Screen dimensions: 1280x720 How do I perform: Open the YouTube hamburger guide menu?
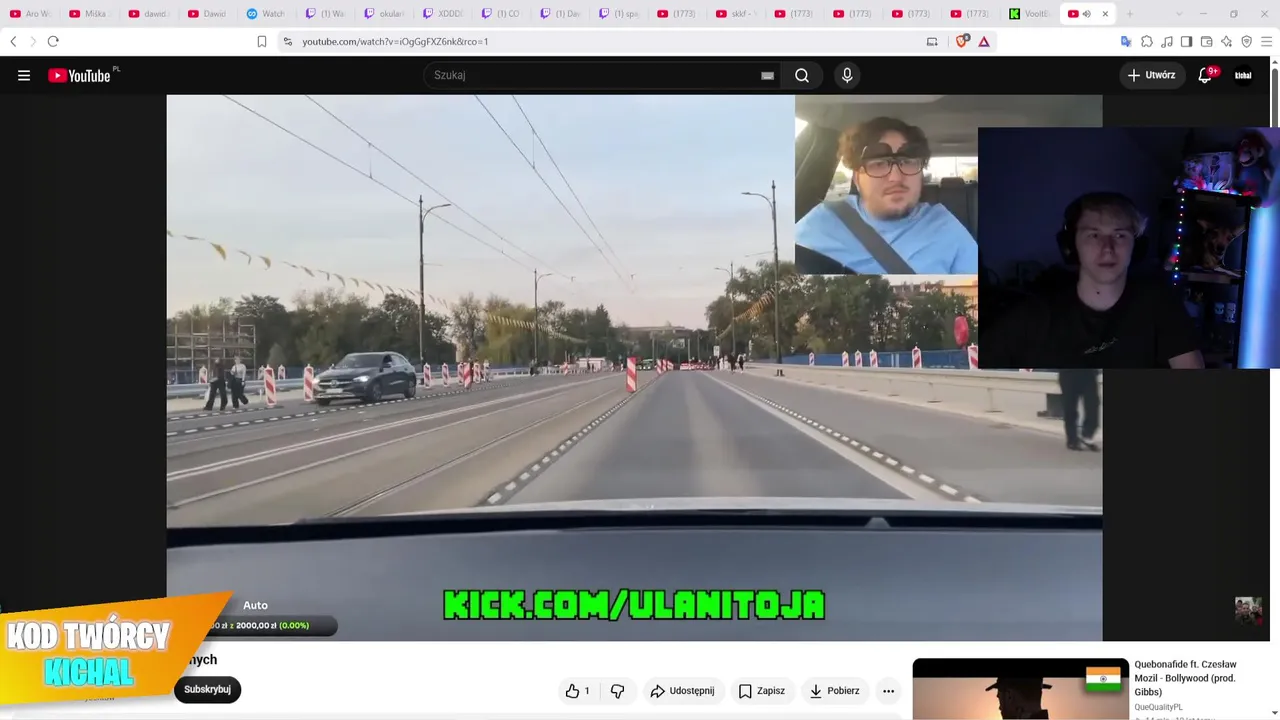pos(24,75)
